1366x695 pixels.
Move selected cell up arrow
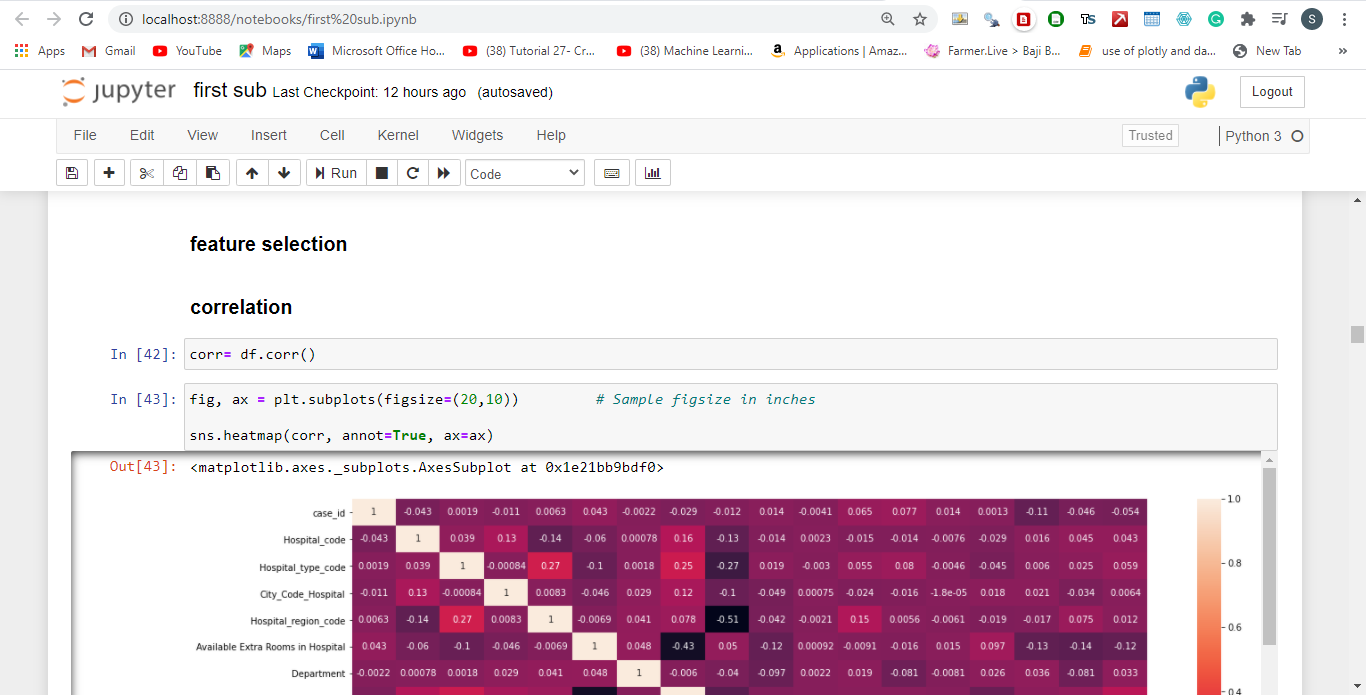tap(252, 173)
